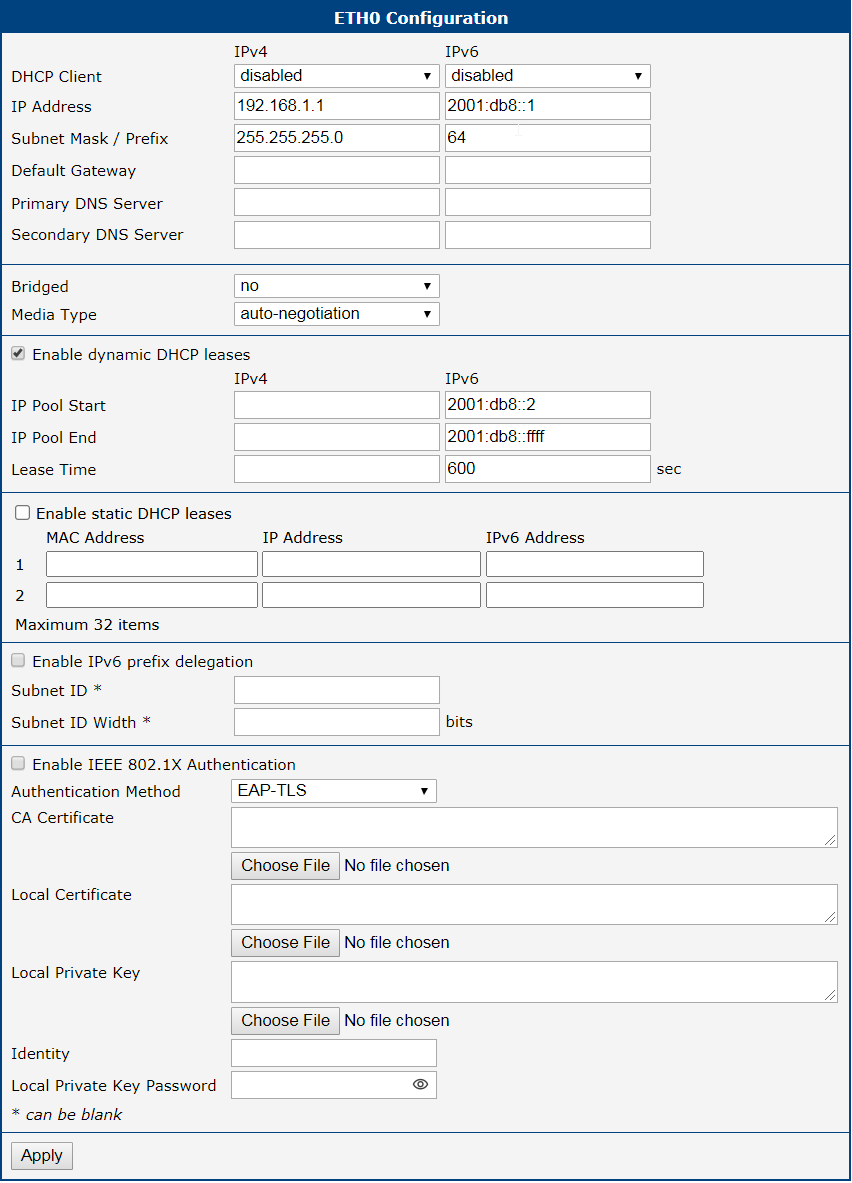Image resolution: width=852 pixels, height=1183 pixels.
Task: Focus the IPv6 Default Gateway field
Action: pos(548,170)
